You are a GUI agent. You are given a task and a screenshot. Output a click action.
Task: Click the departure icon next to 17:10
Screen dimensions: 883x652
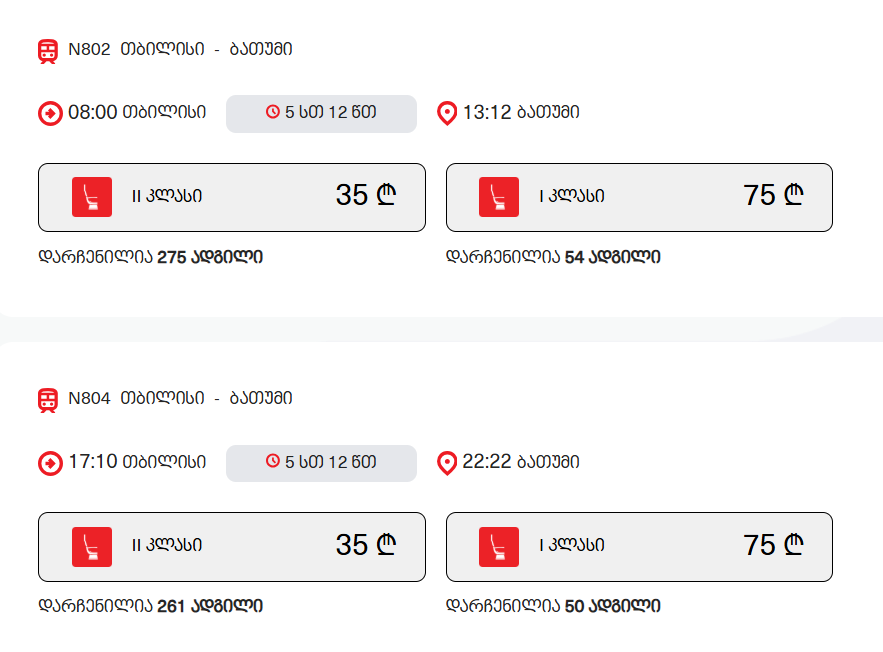coord(50,463)
